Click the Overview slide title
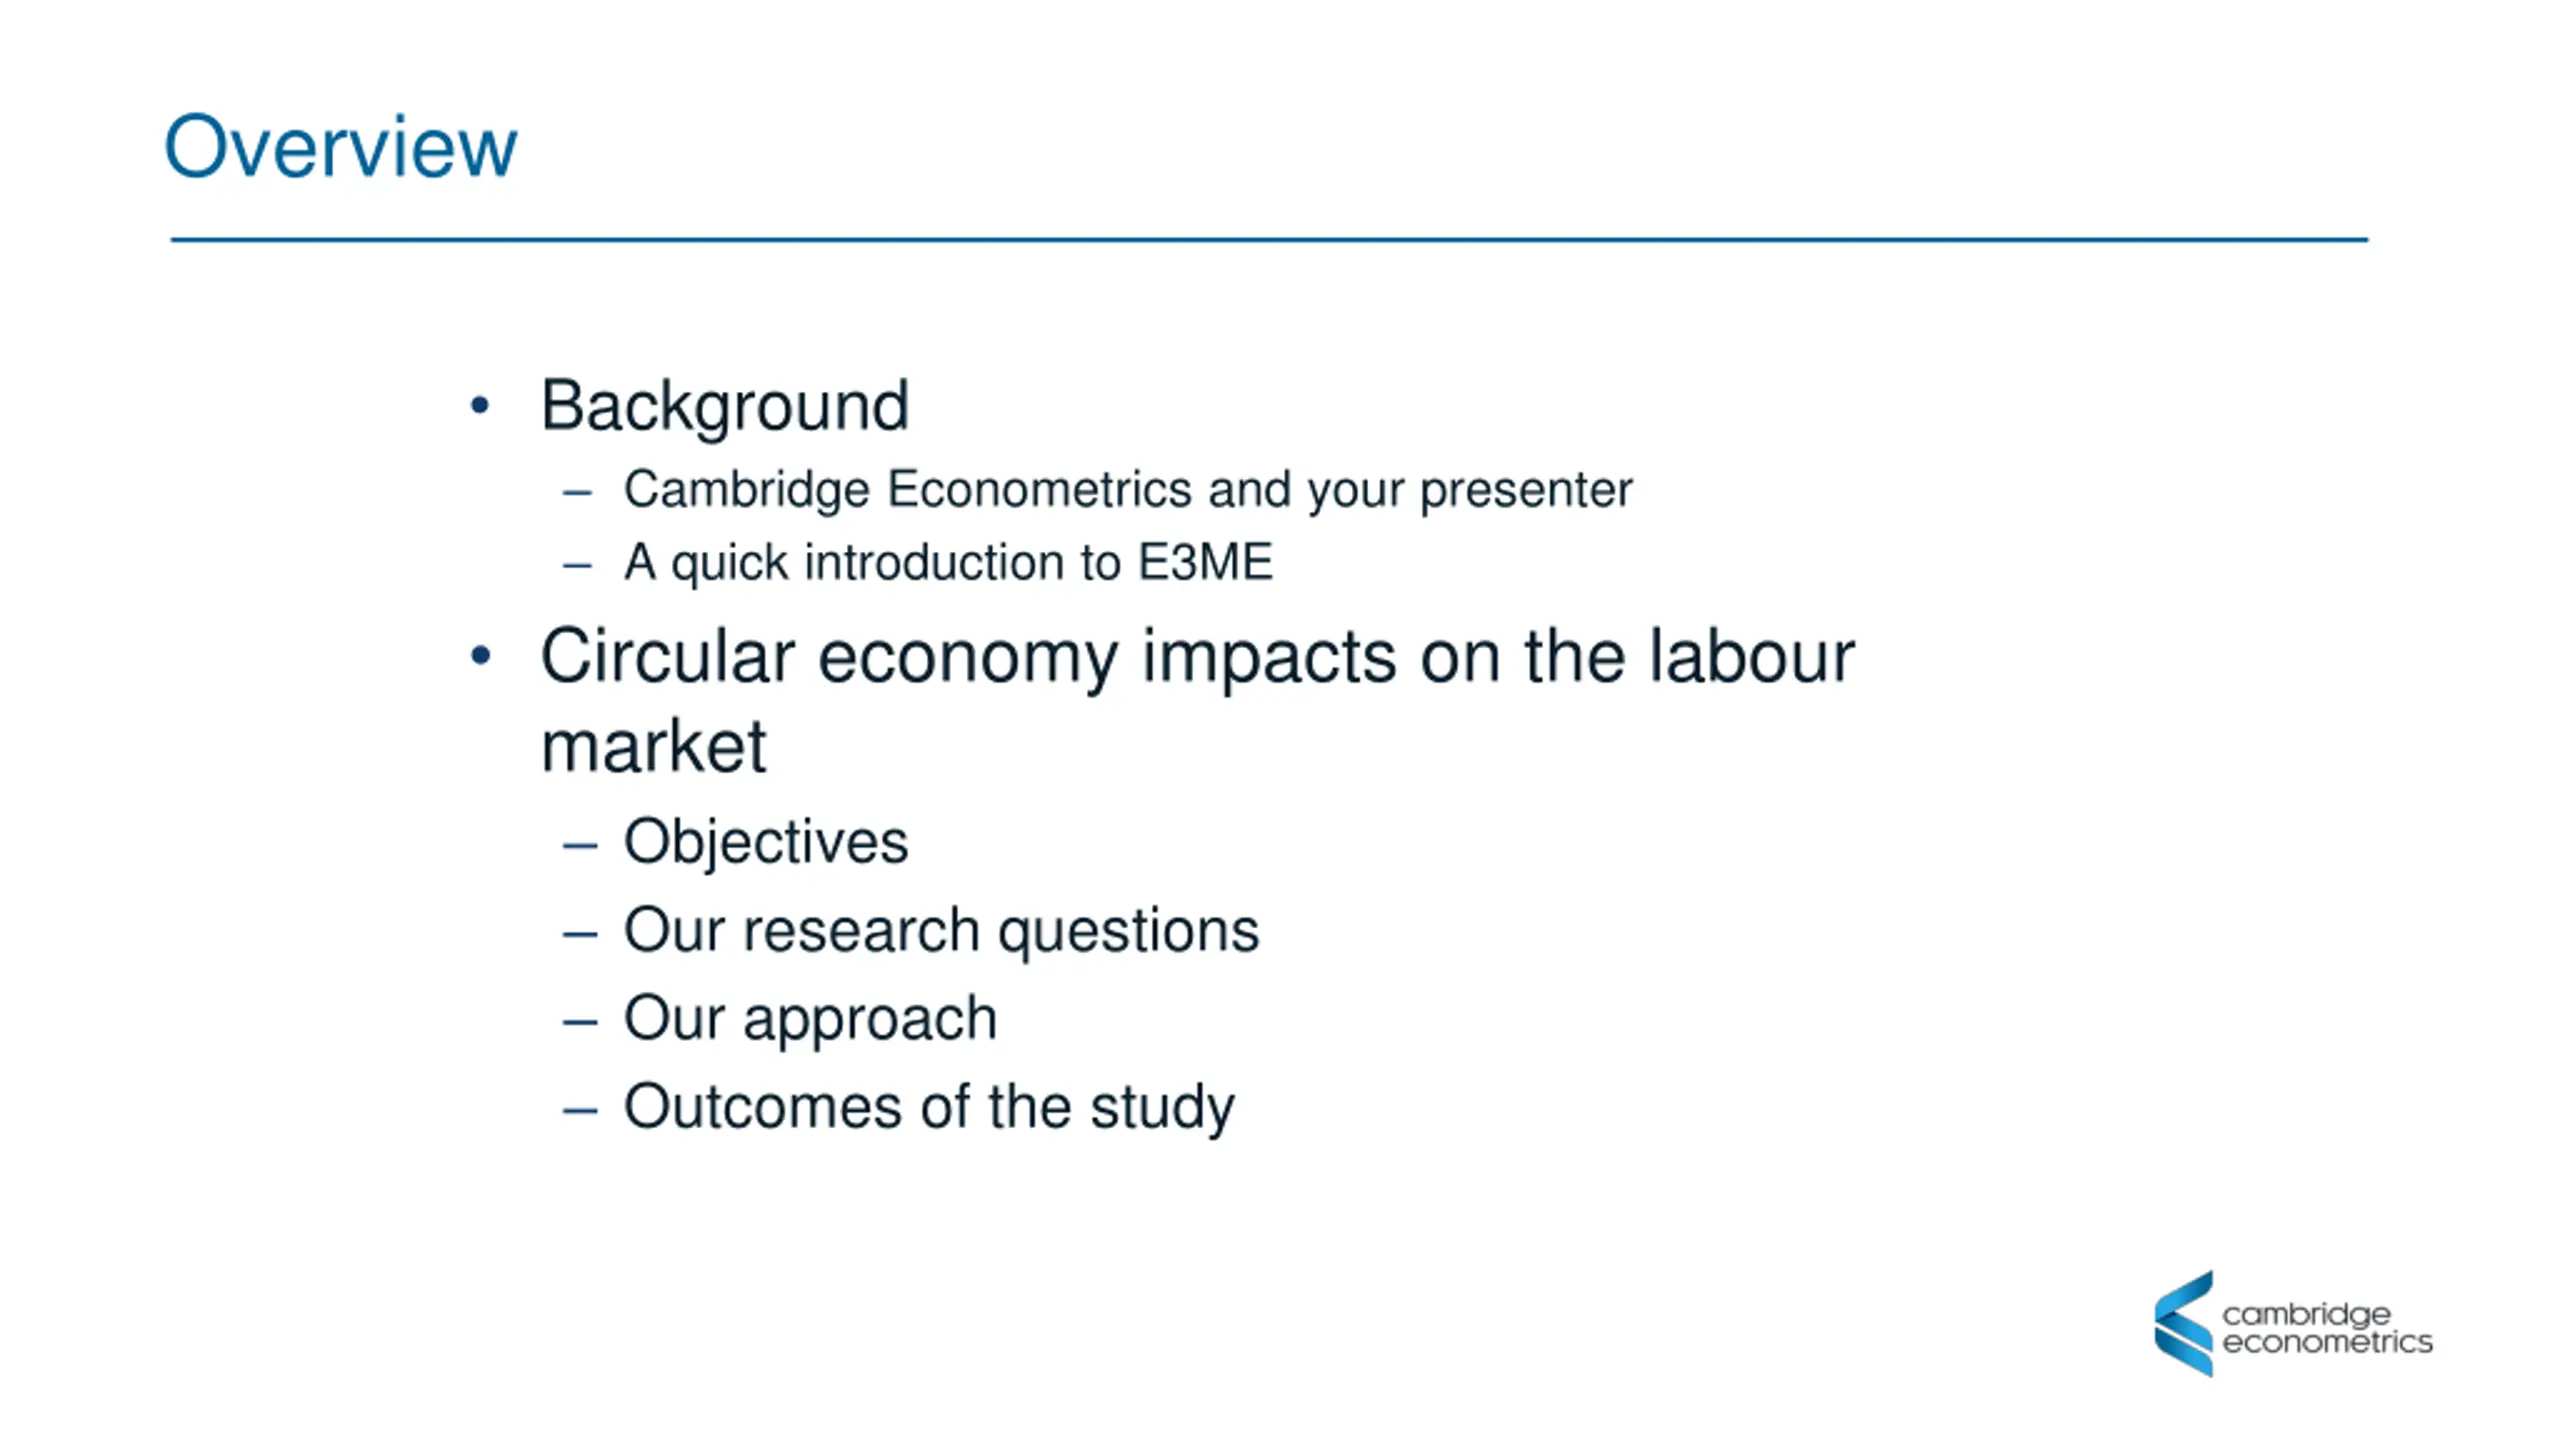This screenshot has height=1440, width=2560. (x=340, y=147)
